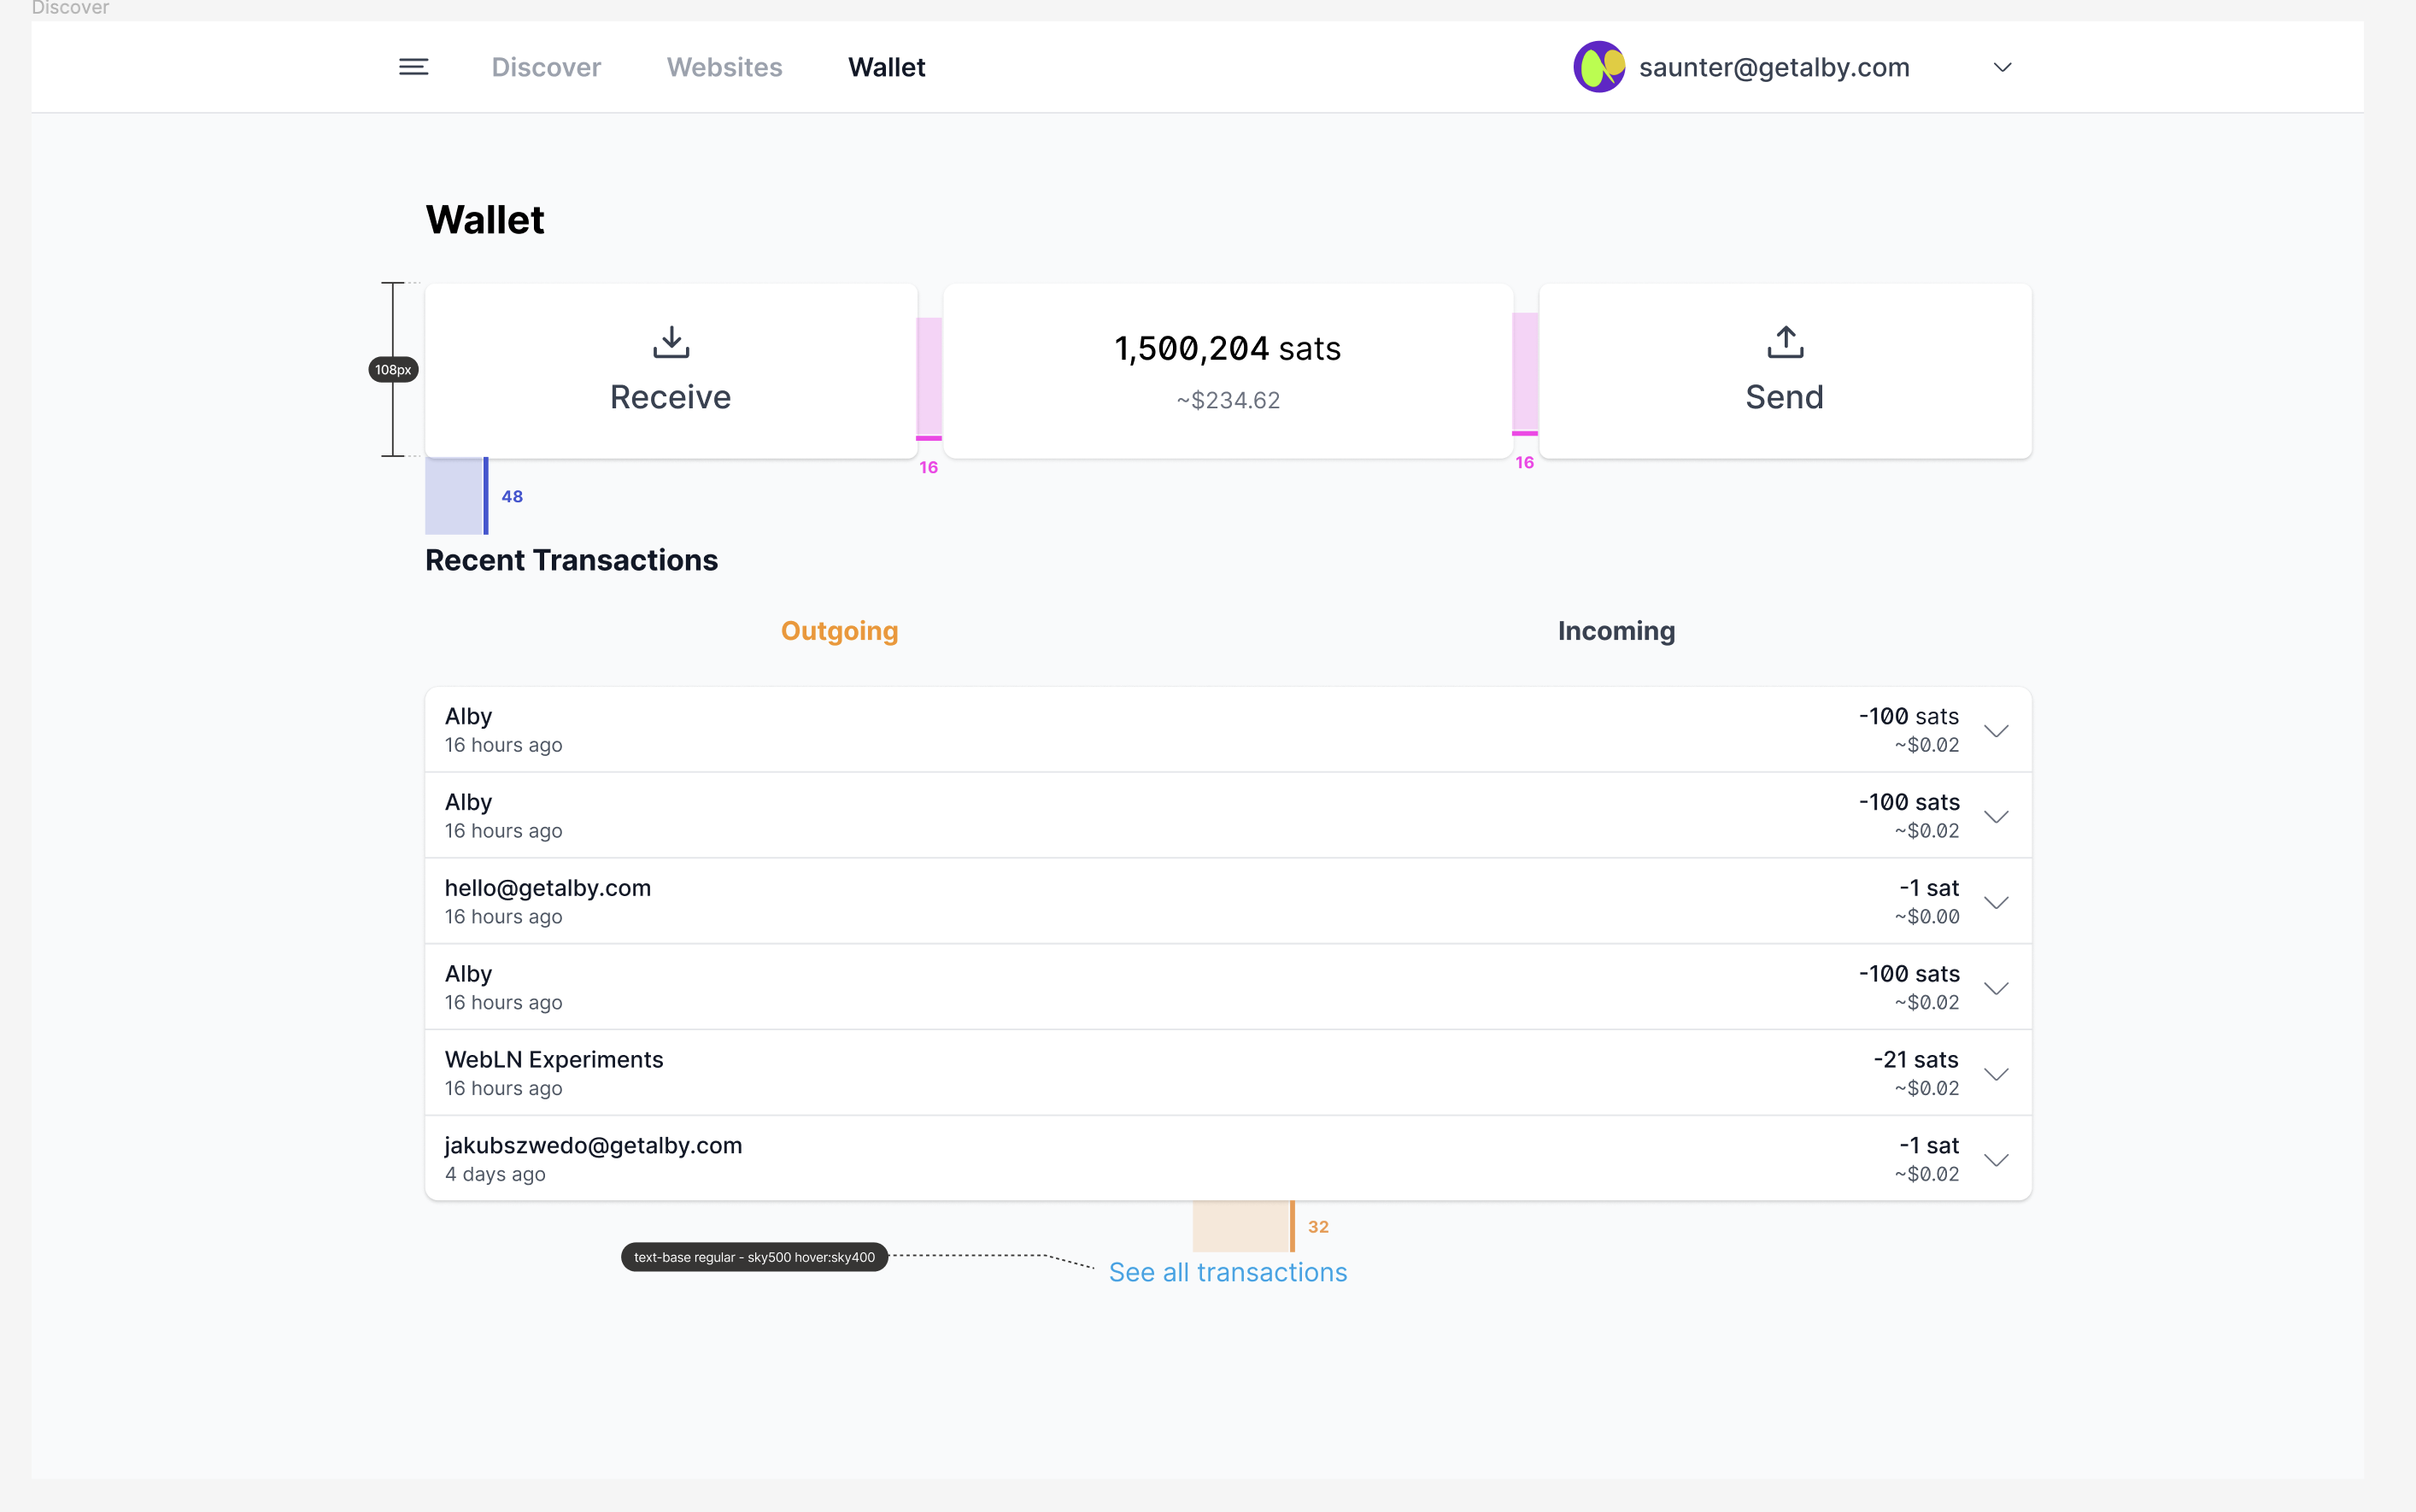Expand the second Alby transaction entry

1997,815
